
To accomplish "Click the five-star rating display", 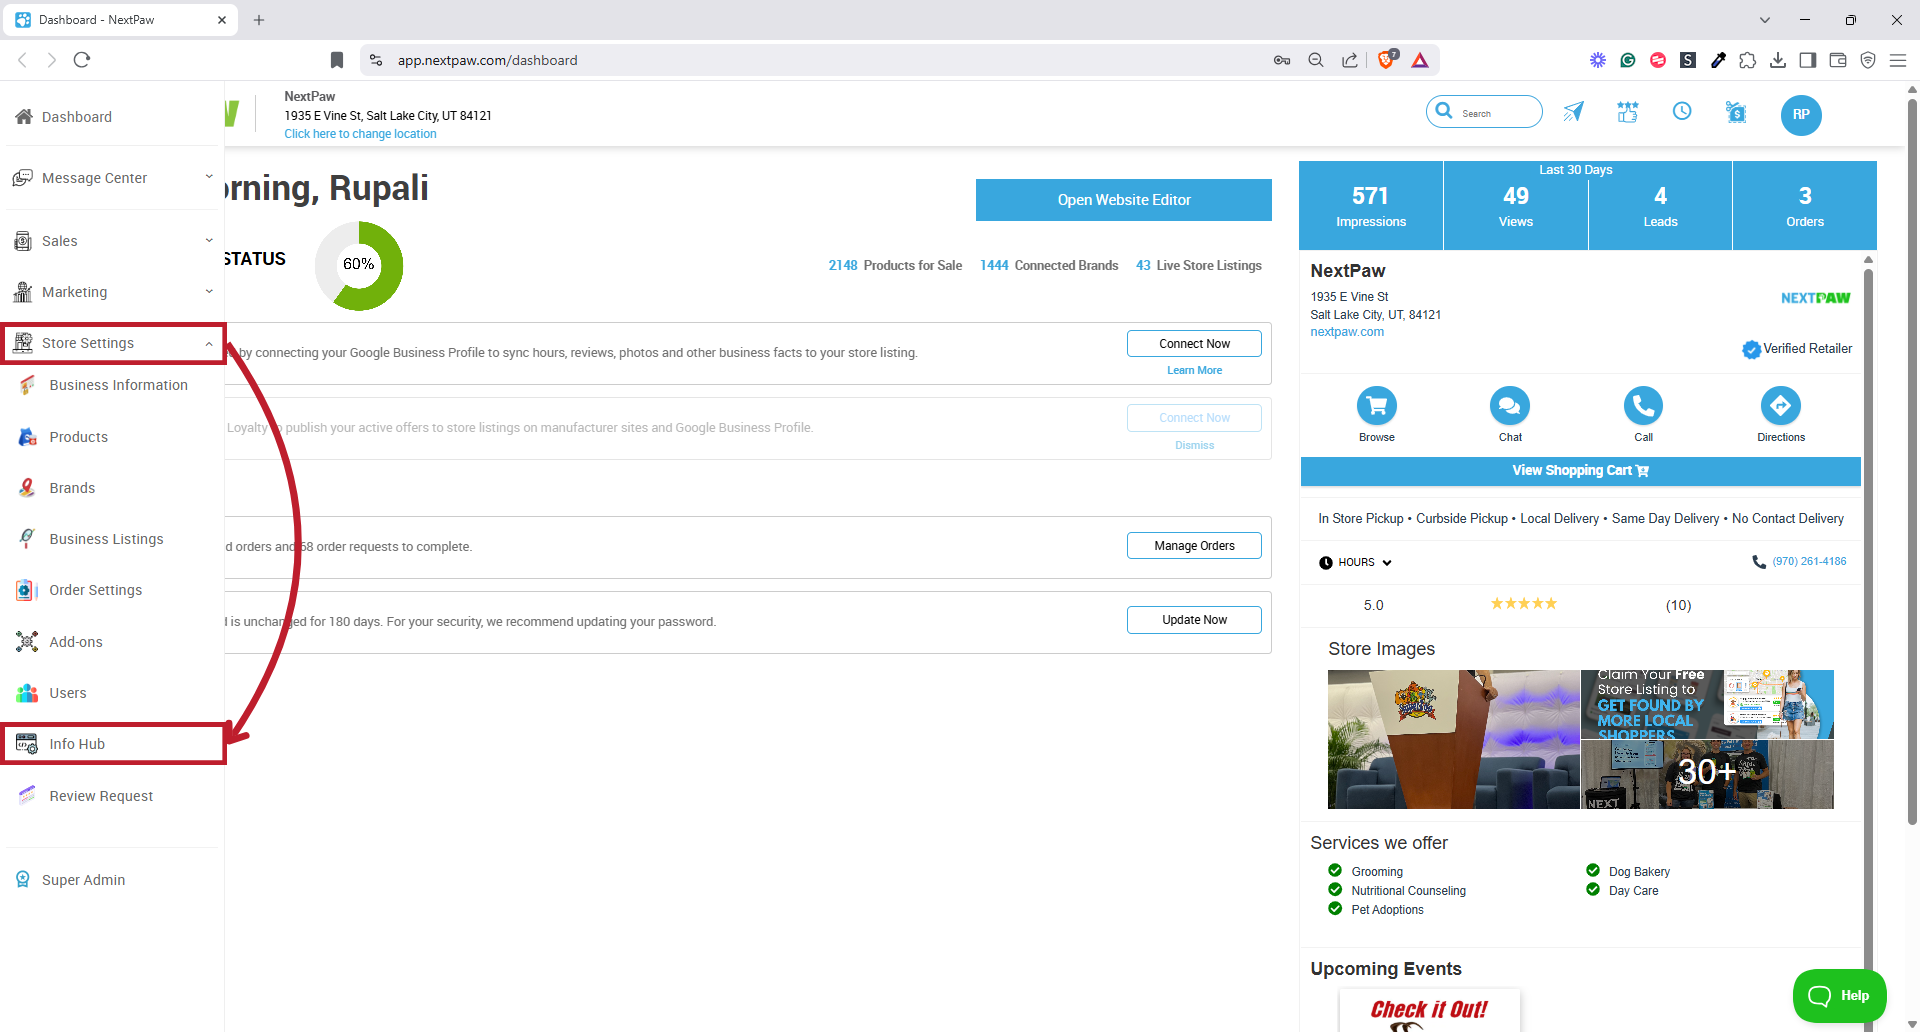I will tap(1524, 604).
